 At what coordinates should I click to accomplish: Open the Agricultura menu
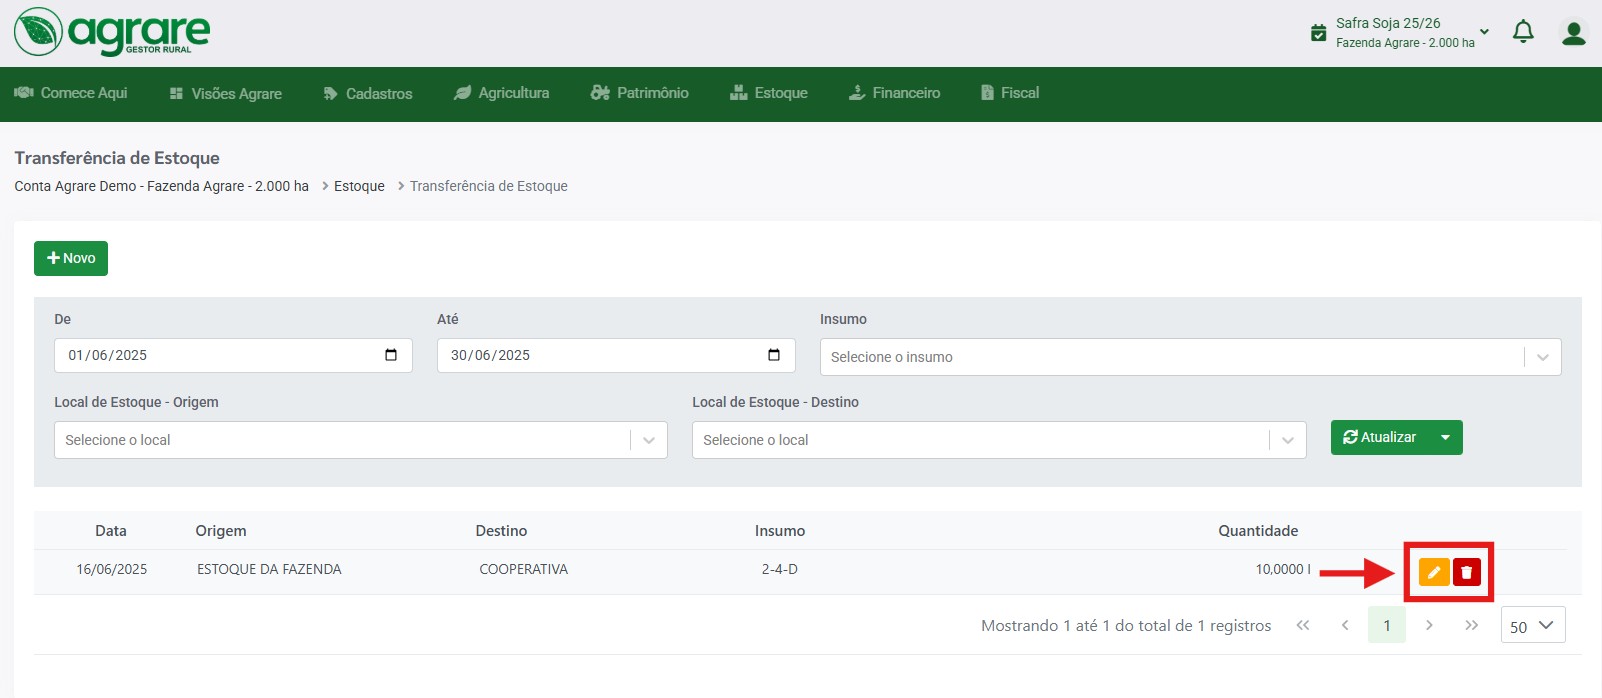click(502, 93)
